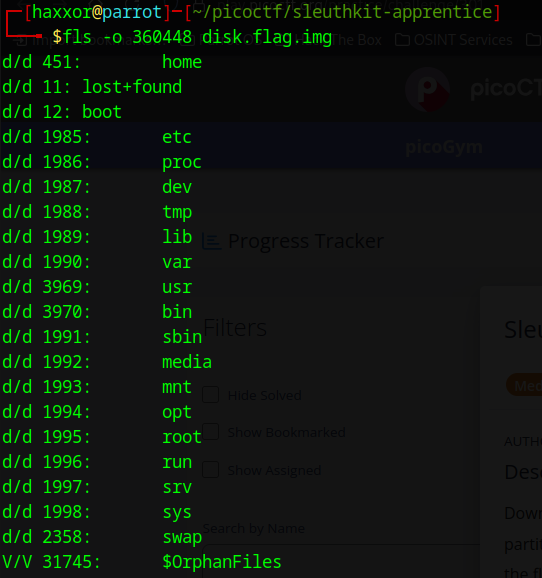Click the root directory listing
Screen dimensions: 542x578
pos(102,437)
